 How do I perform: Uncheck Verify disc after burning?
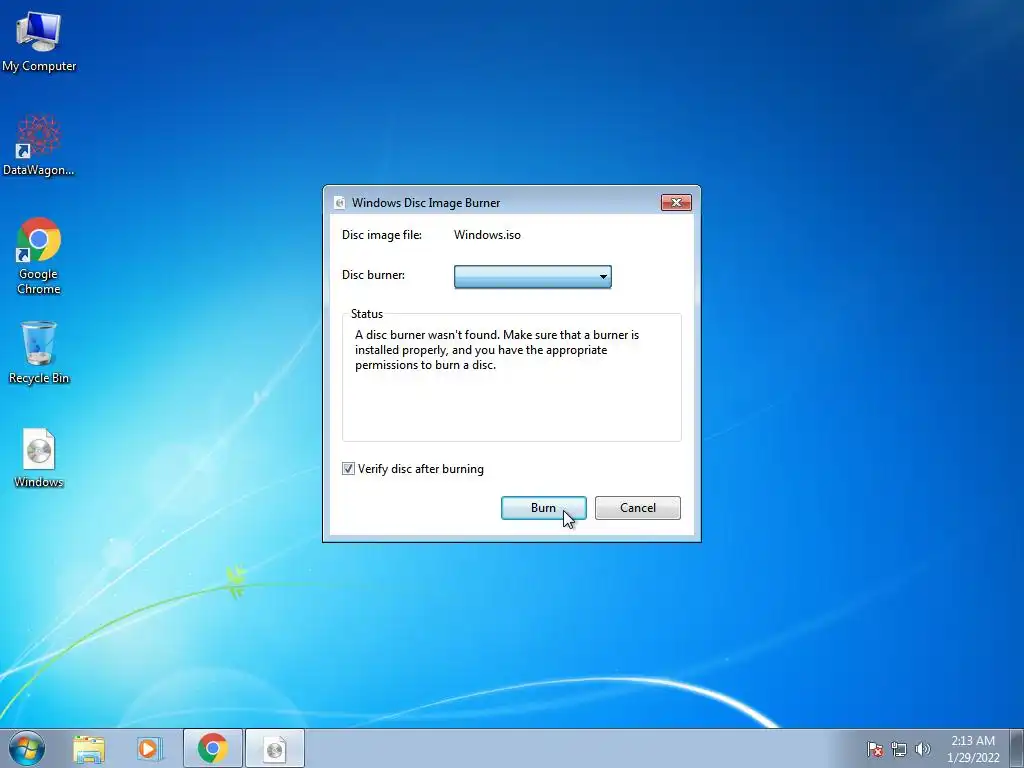click(x=348, y=469)
